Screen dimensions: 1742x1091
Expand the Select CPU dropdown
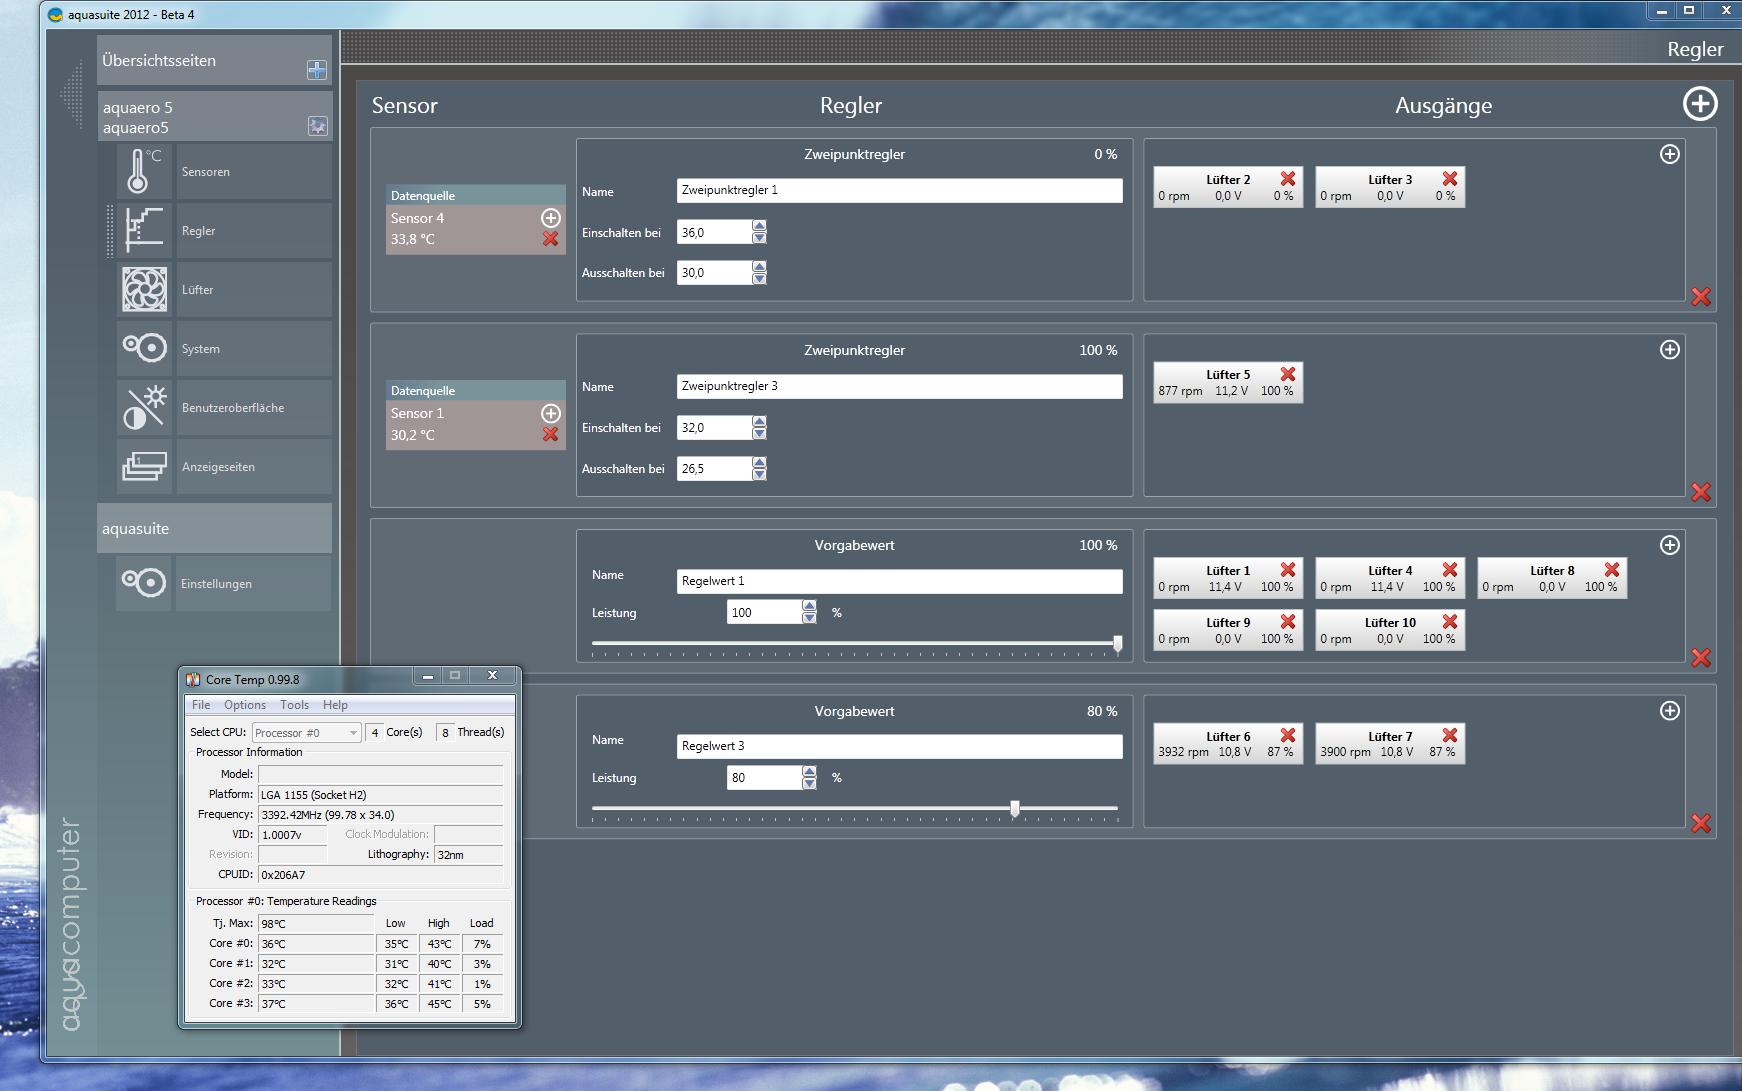(x=353, y=733)
